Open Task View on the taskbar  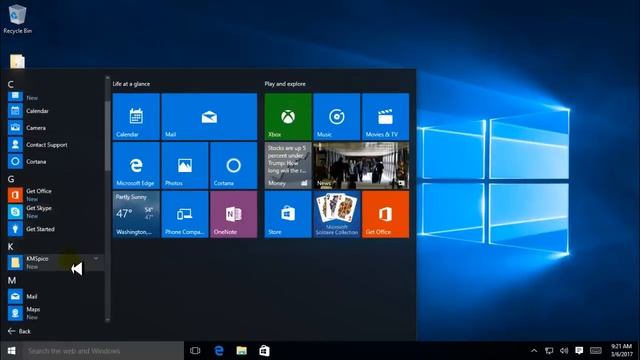195,351
